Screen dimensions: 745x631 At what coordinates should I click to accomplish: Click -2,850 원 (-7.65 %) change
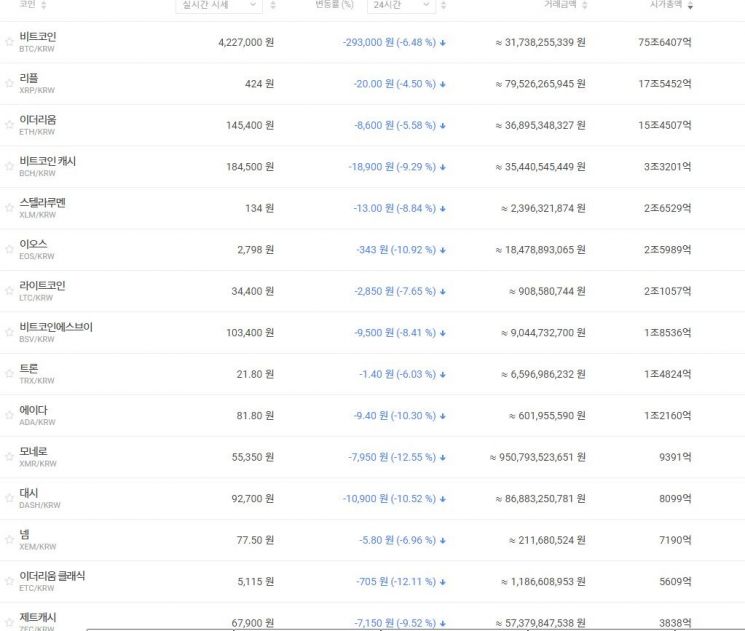395,291
